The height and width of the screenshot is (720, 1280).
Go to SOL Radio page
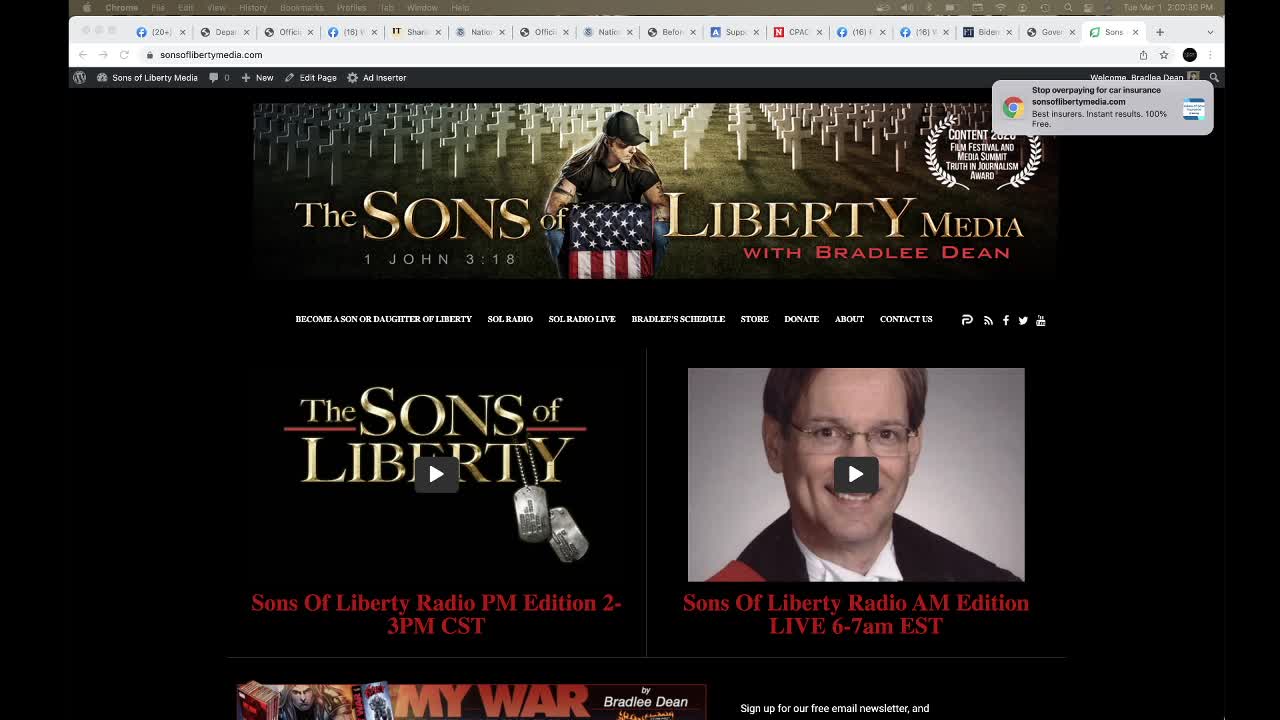click(x=510, y=319)
